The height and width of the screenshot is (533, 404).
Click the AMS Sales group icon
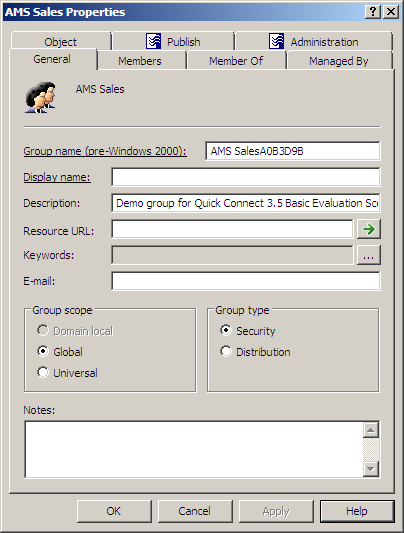(x=40, y=97)
